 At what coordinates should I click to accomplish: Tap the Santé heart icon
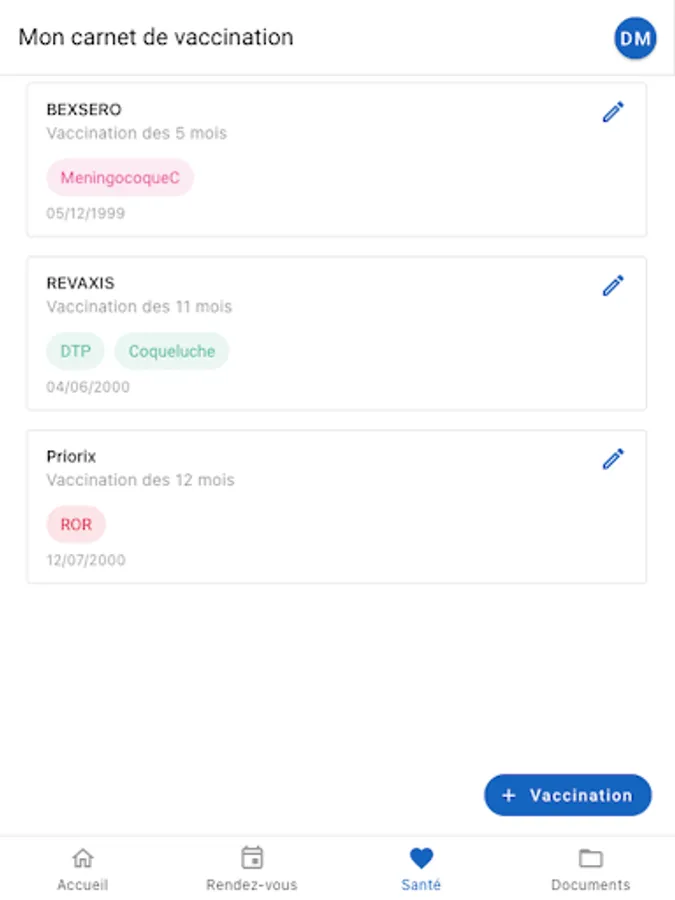click(421, 858)
